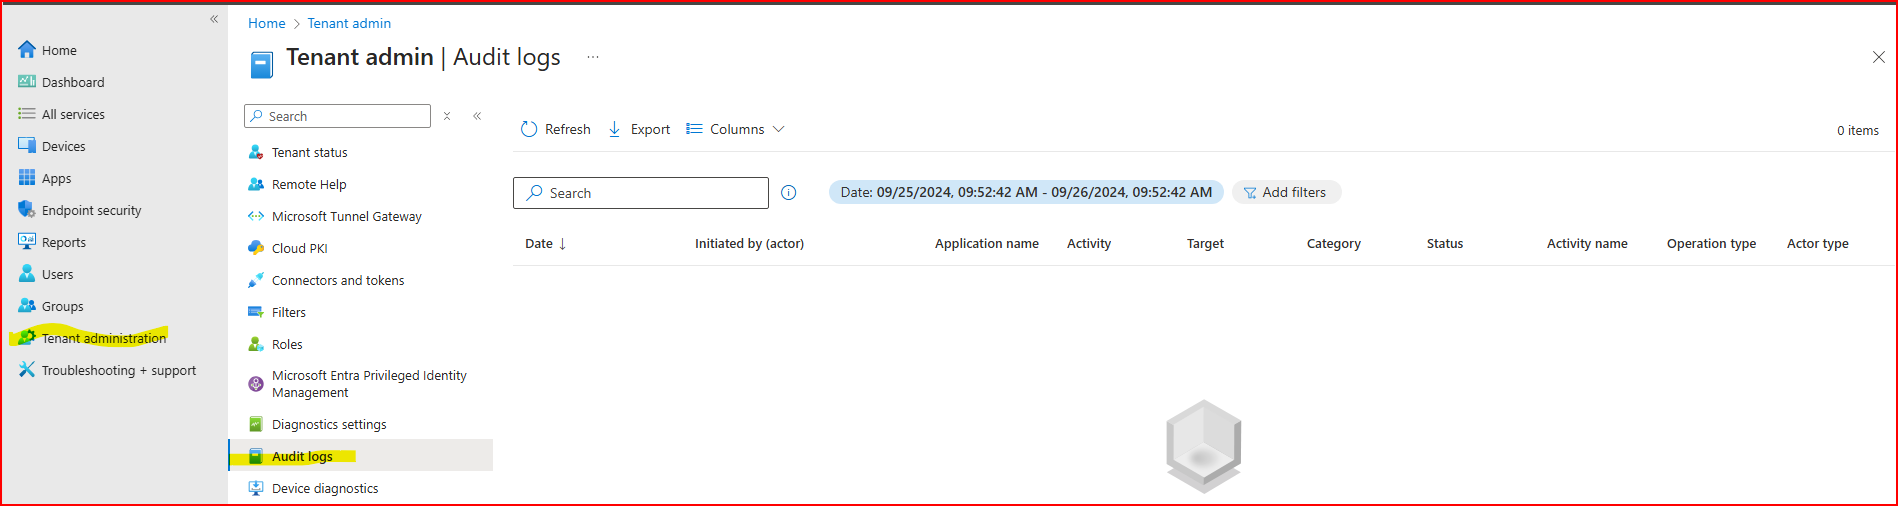Click the info icon beside search box
Viewport: 1898px width, 506px height.
pos(789,193)
